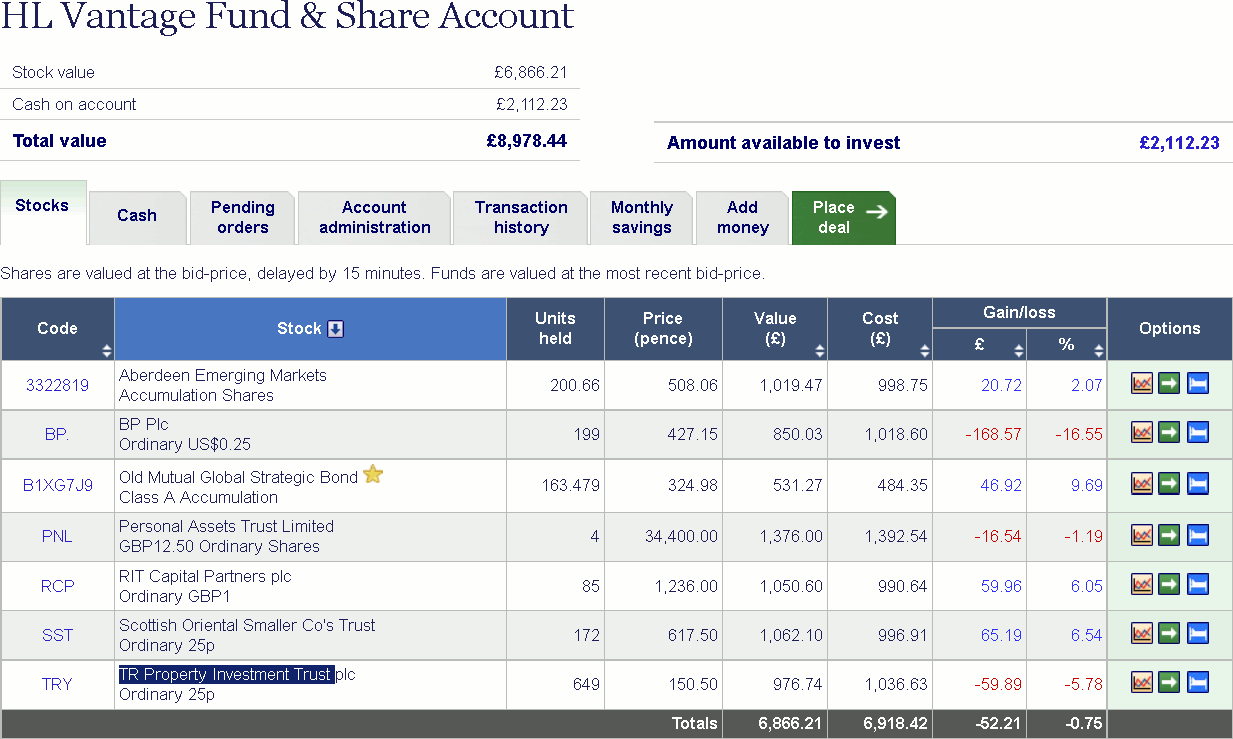Screen dimensions: 1233x739
Task: Open chart icon for TR Property Investment Trust
Action: [1142, 683]
